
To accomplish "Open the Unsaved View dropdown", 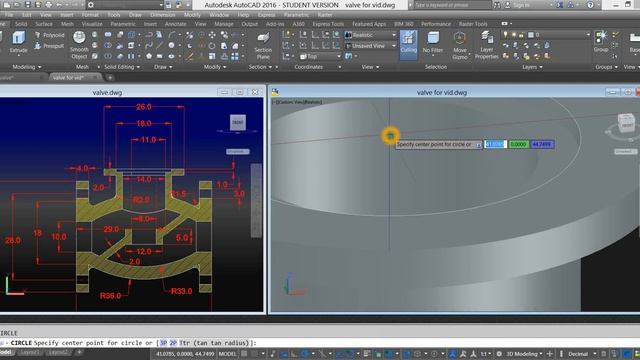I will pos(371,46).
